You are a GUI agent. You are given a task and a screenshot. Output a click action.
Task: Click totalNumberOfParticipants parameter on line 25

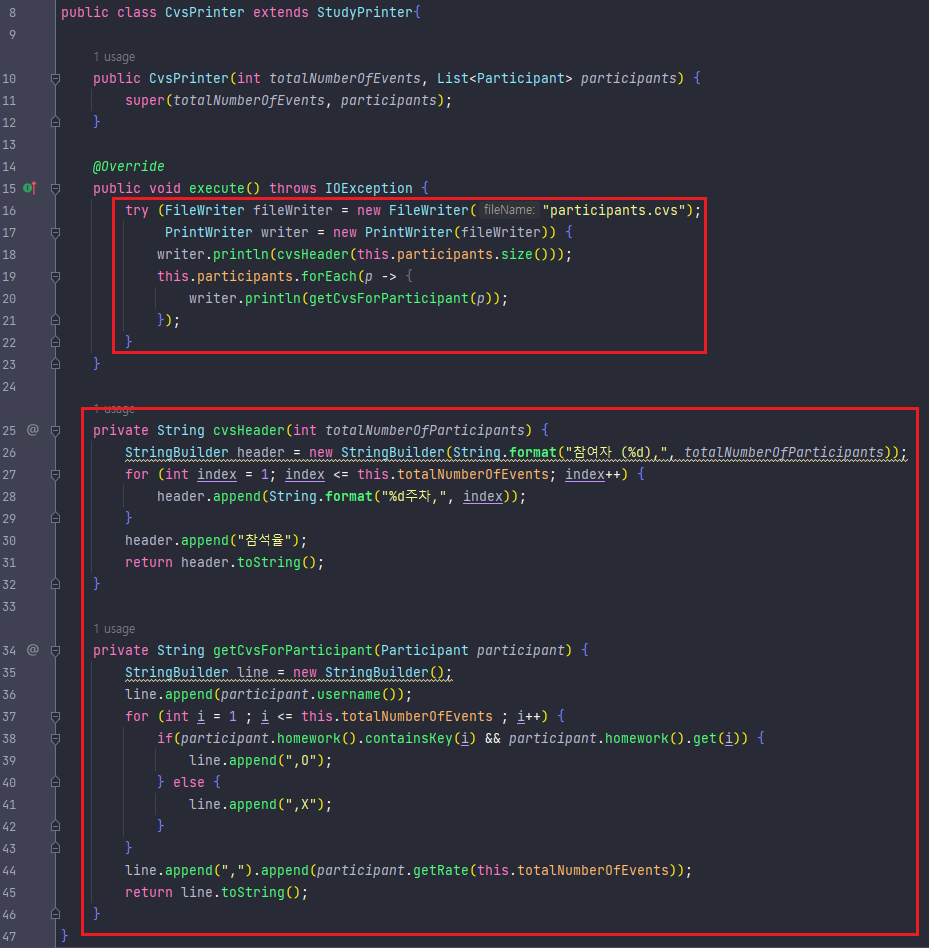click(x=425, y=430)
